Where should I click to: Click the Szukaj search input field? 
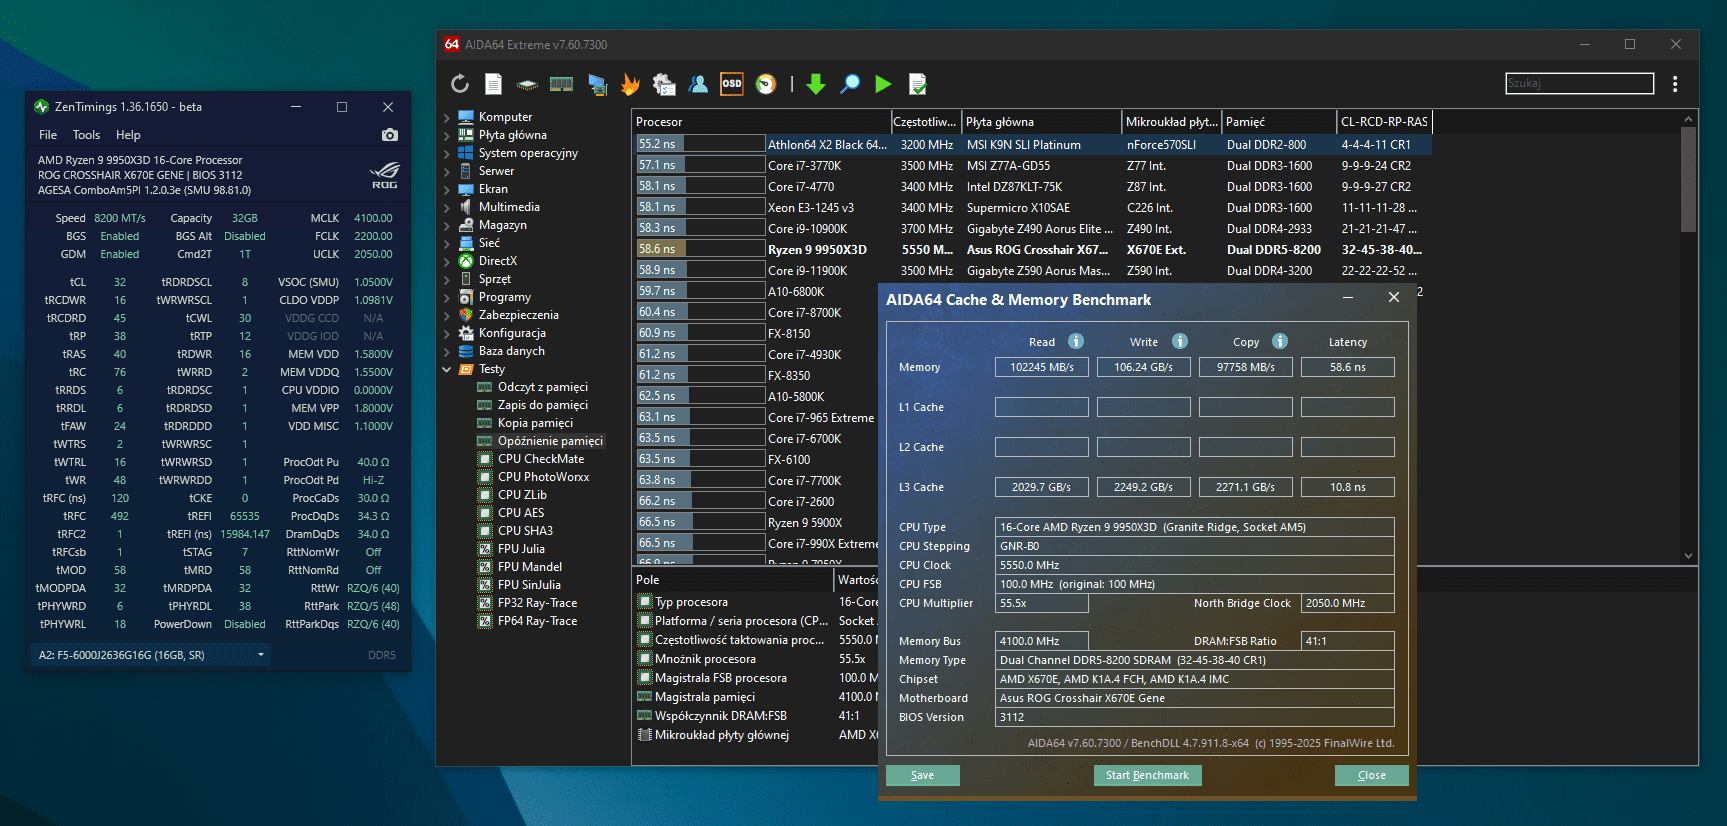[x=1579, y=83]
